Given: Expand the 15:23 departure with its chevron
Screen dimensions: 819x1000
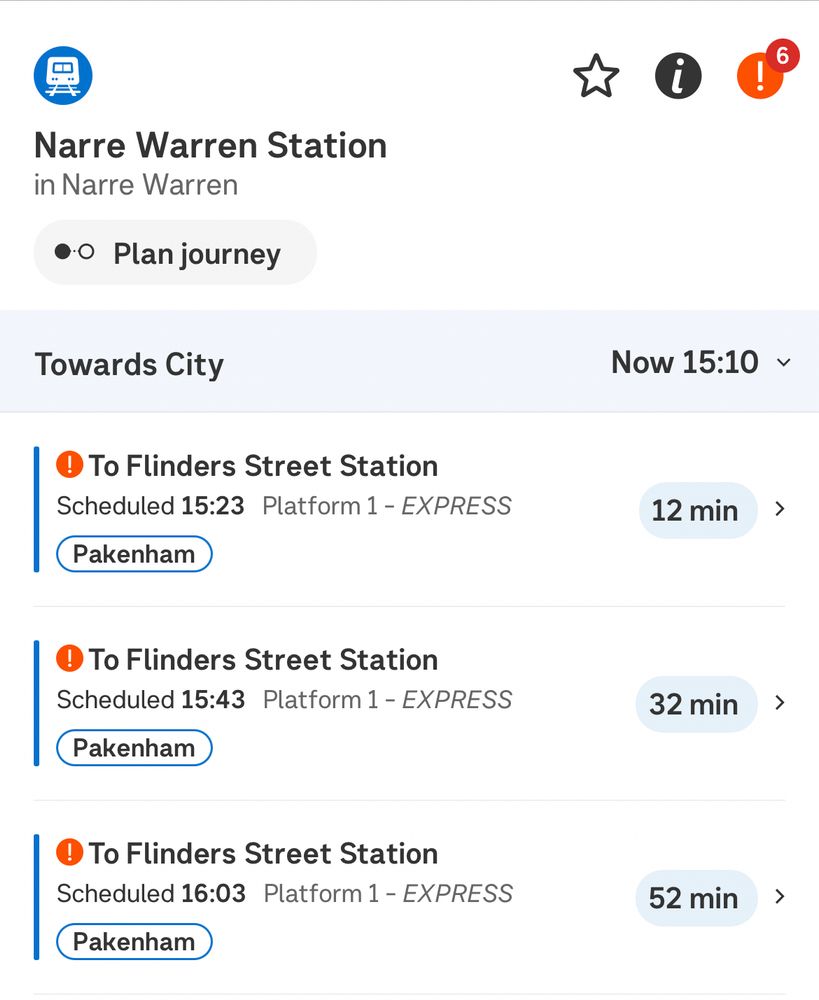Looking at the screenshot, I should pos(780,509).
